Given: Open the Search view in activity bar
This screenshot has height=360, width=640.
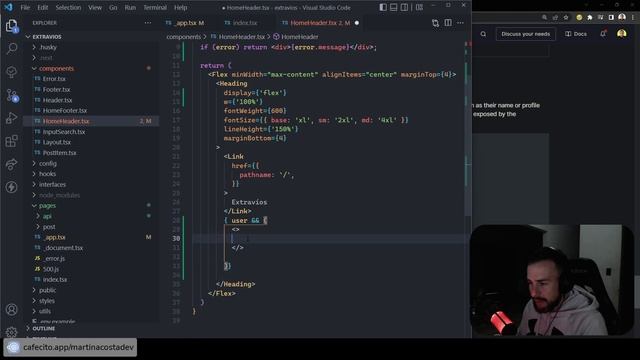Looking at the screenshot, I should [x=11, y=49].
